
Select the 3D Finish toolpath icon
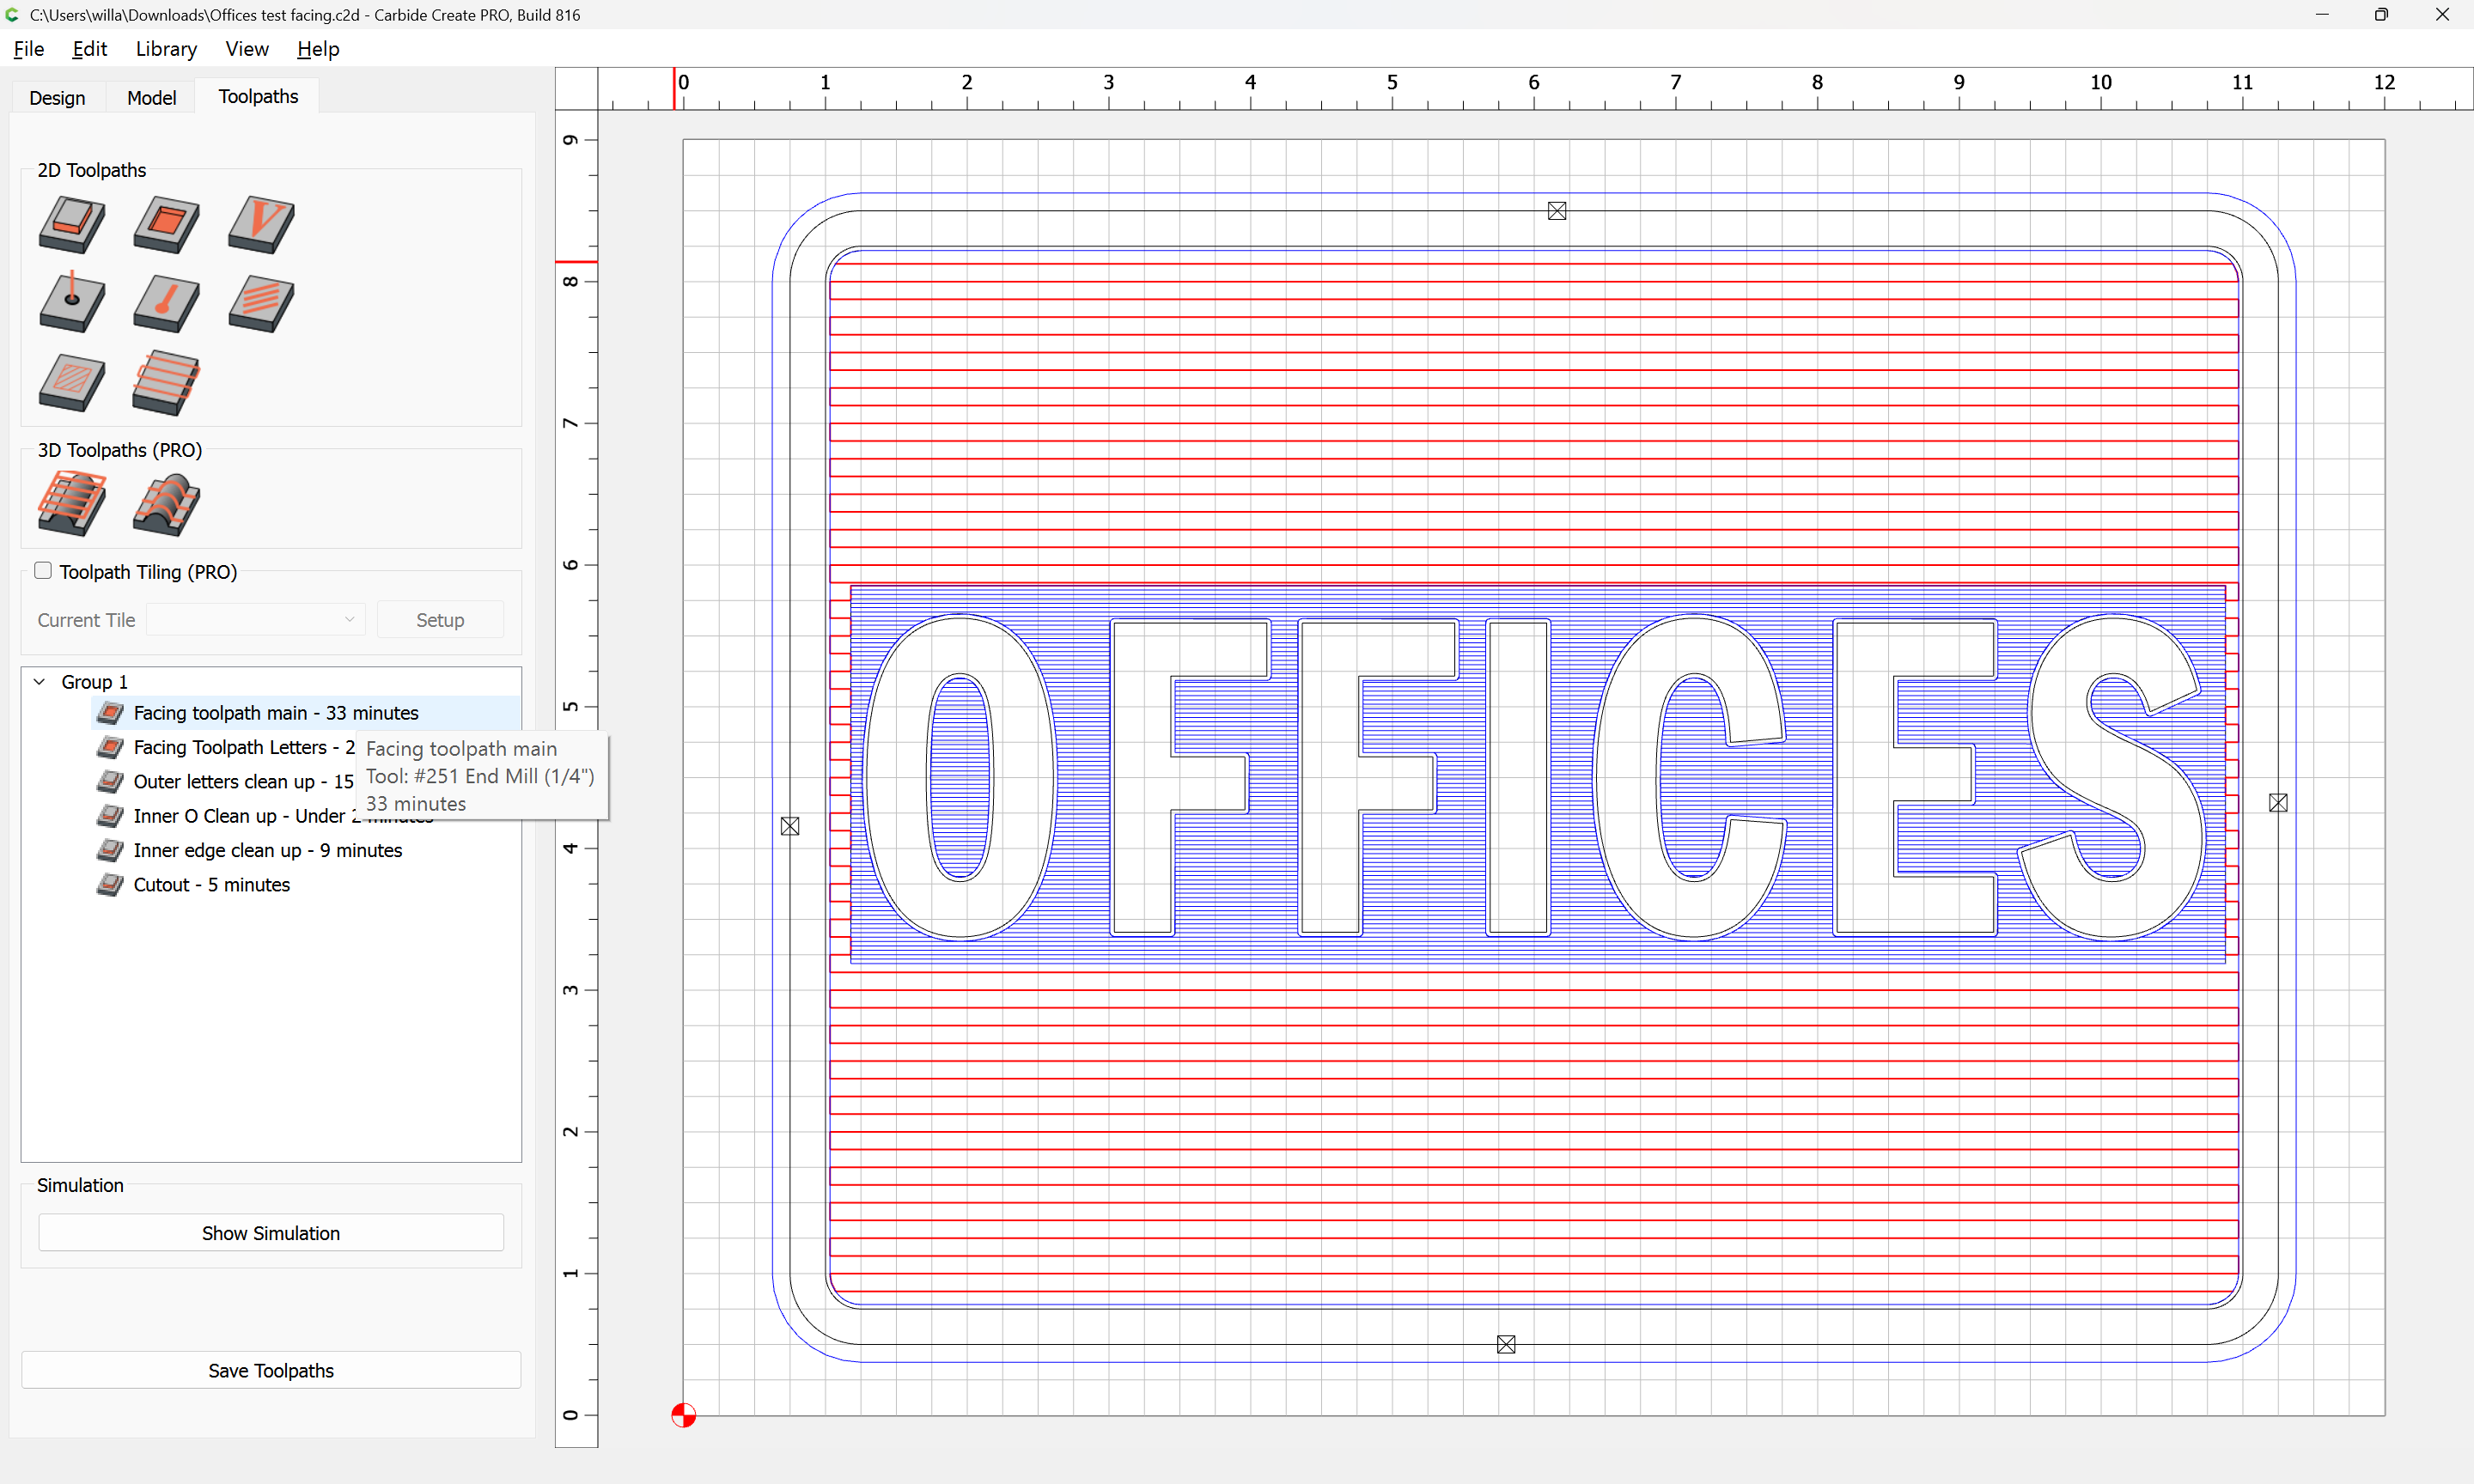pyautogui.click(x=165, y=503)
